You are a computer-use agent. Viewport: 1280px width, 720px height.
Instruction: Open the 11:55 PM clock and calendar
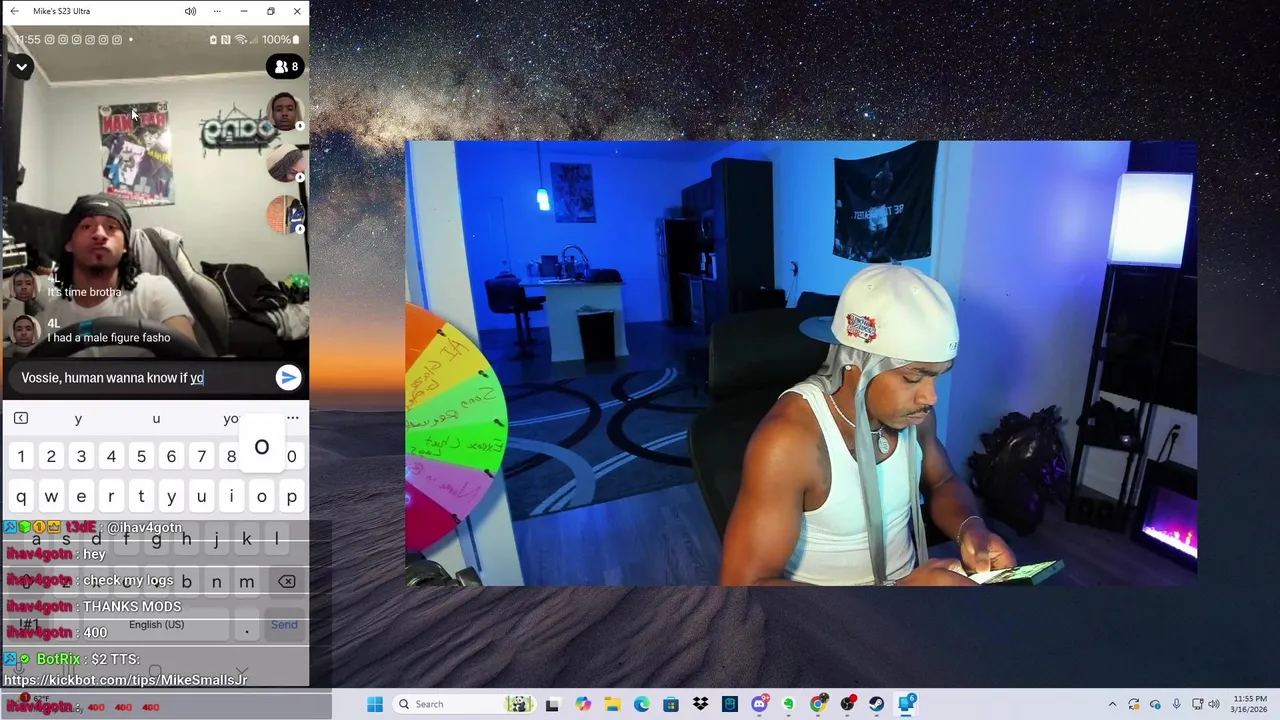1250,704
